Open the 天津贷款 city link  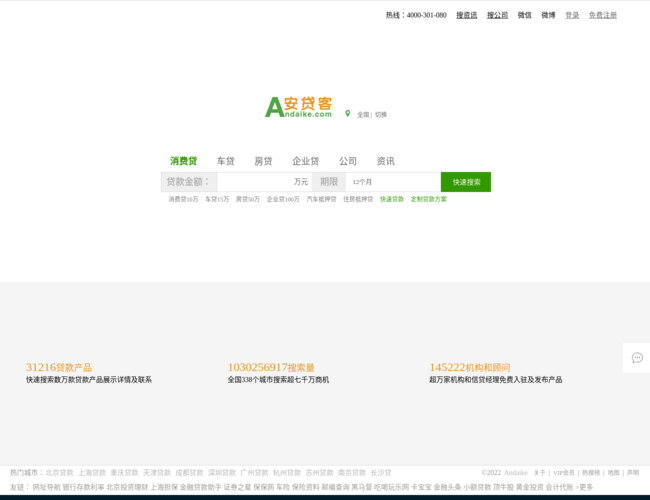[157, 473]
